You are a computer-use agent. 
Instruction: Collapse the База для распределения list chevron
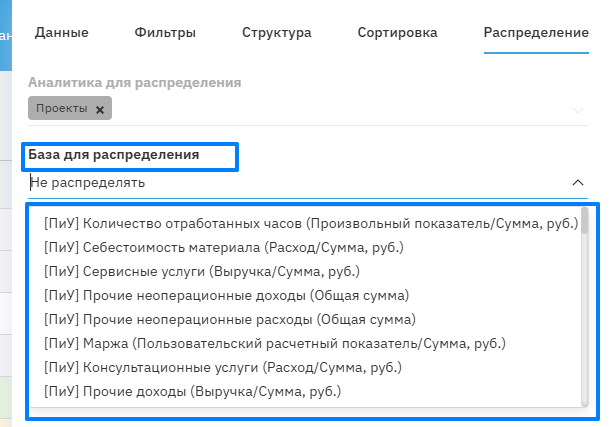click(577, 183)
